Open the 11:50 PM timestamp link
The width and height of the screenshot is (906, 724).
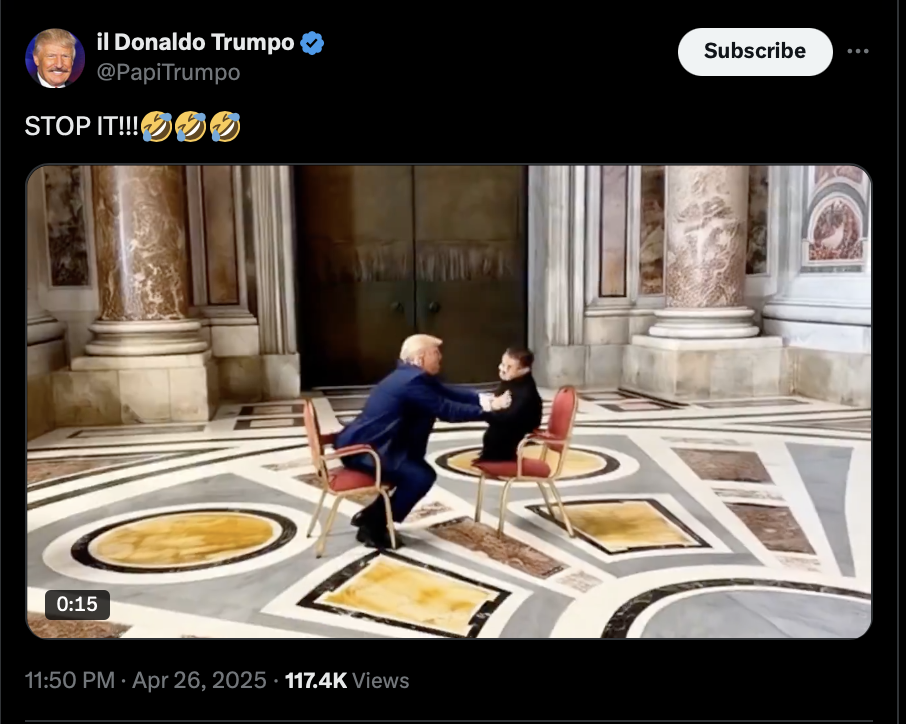(x=70, y=680)
